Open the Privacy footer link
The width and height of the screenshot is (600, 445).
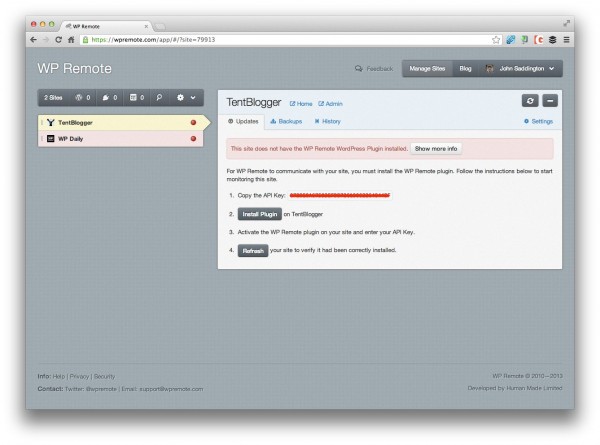(x=79, y=377)
